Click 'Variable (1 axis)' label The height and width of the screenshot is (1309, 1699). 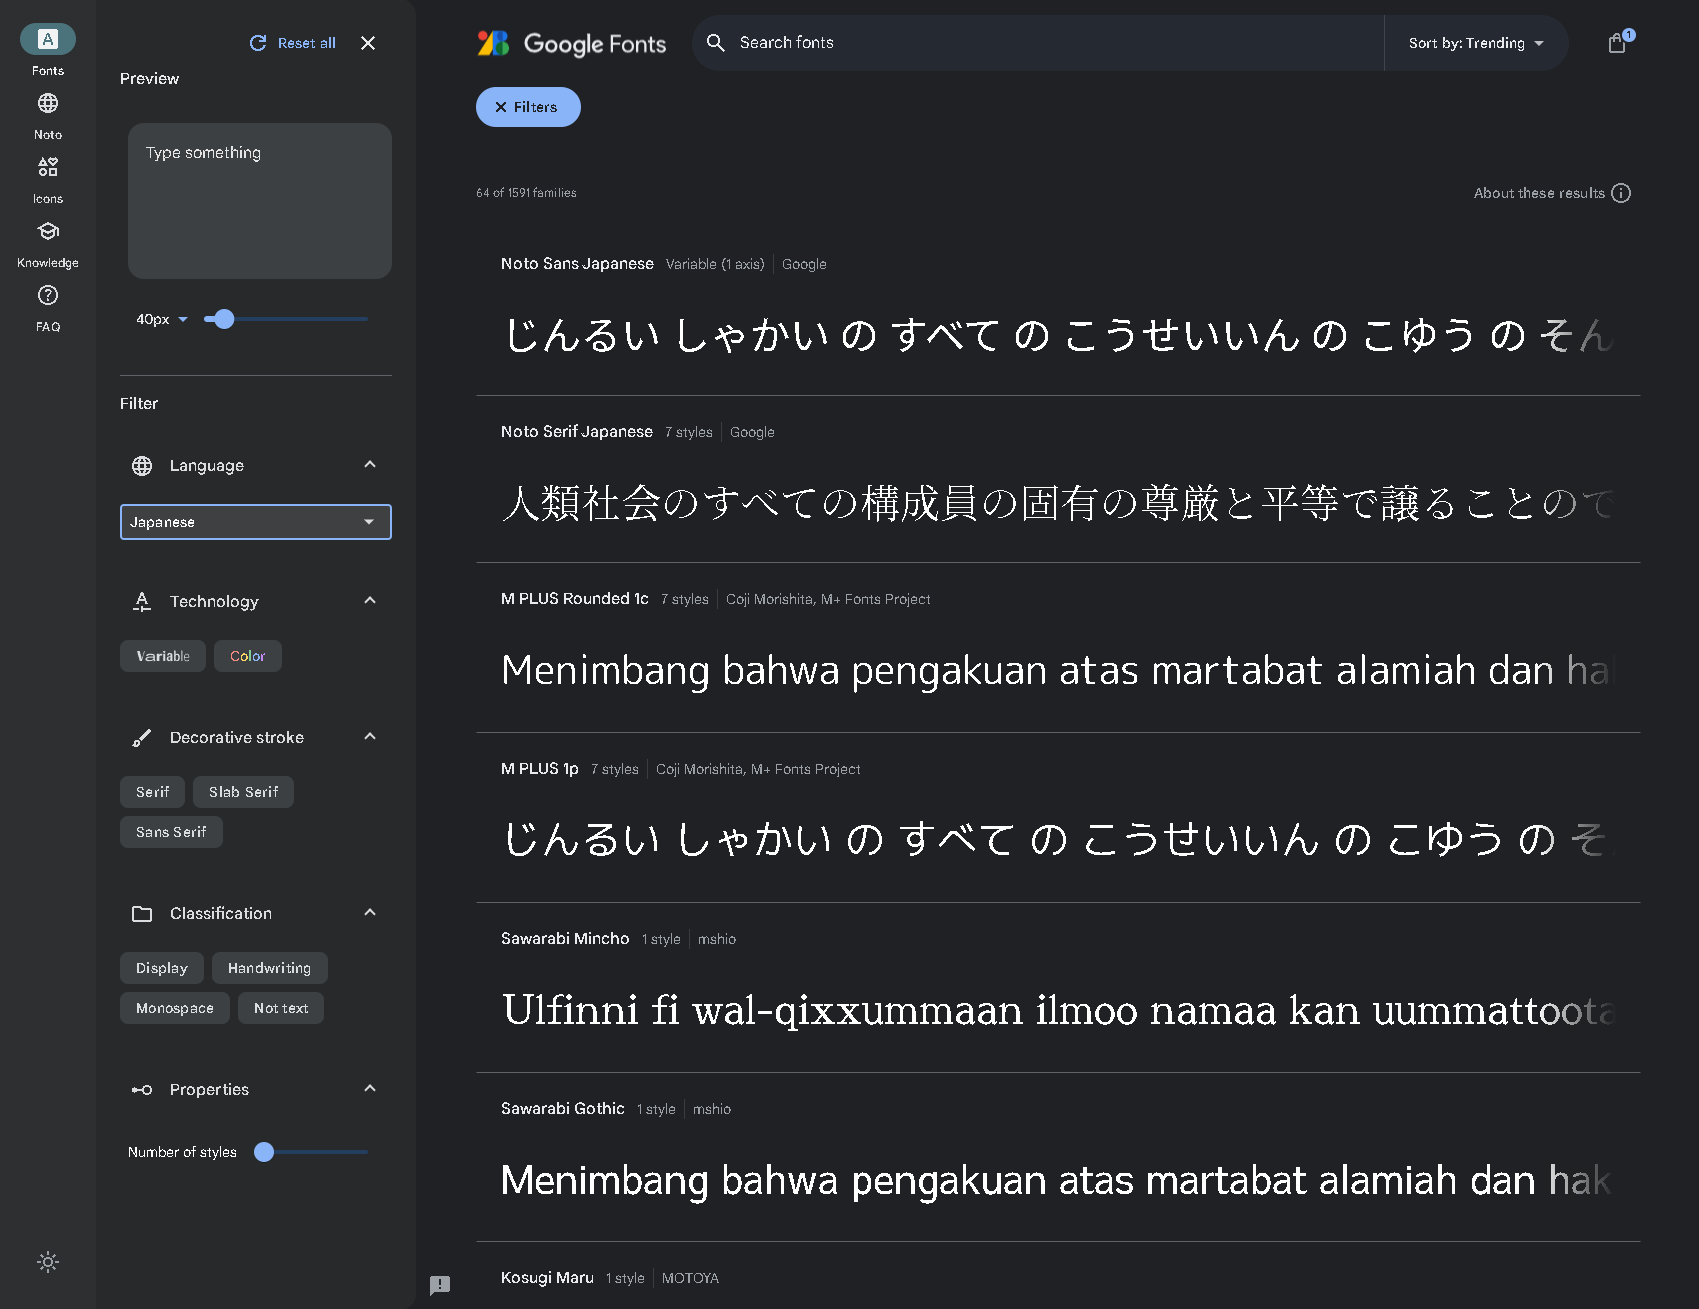coord(715,264)
